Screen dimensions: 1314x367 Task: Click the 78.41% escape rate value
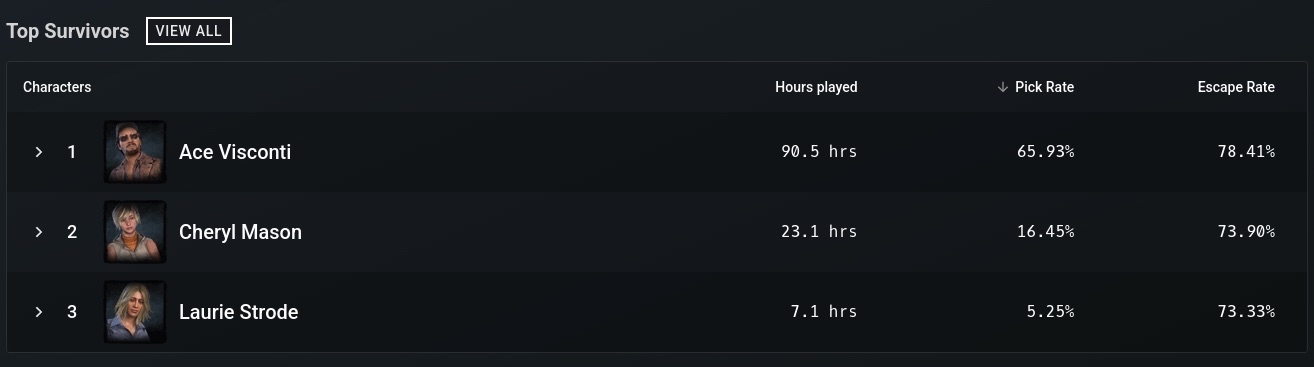tap(1246, 152)
